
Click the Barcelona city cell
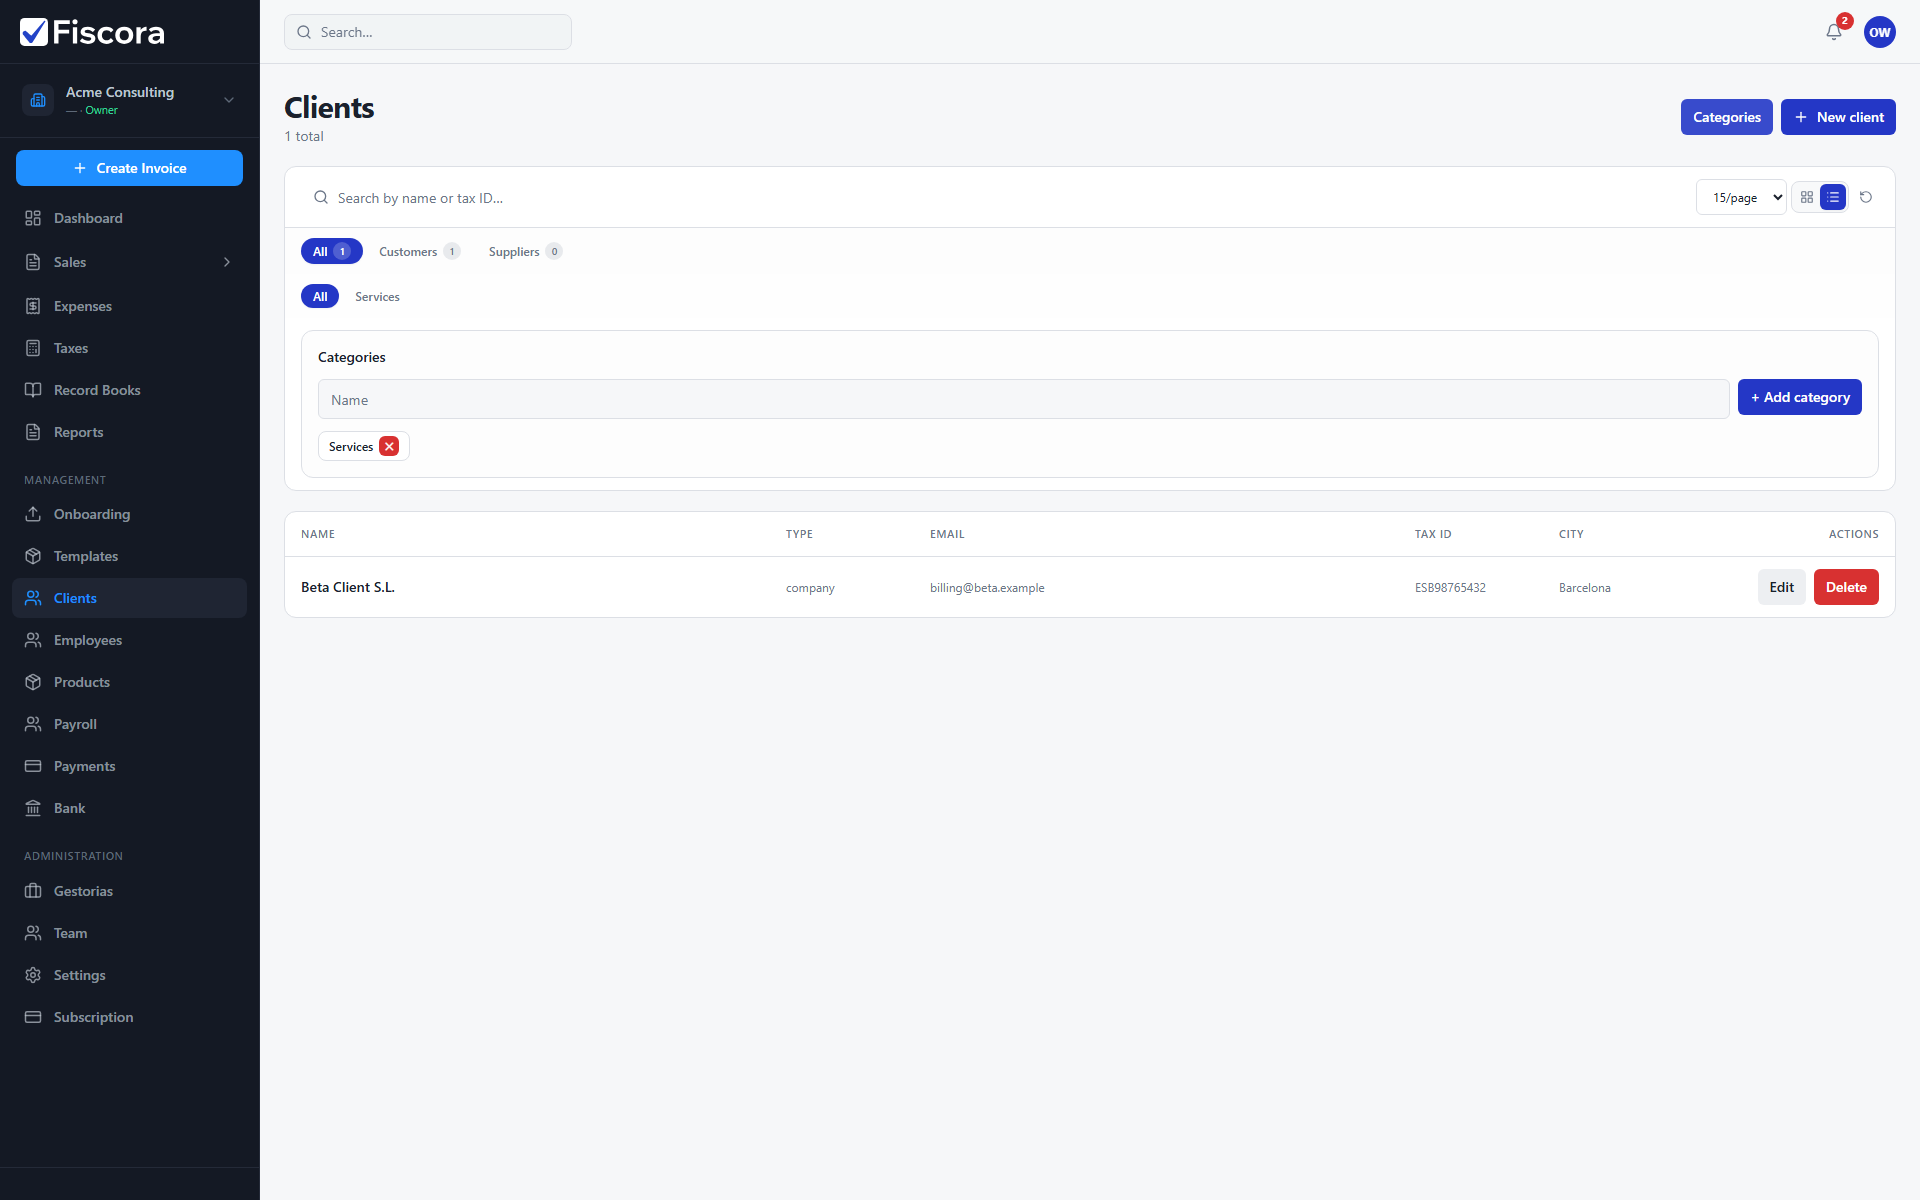(x=1585, y=588)
